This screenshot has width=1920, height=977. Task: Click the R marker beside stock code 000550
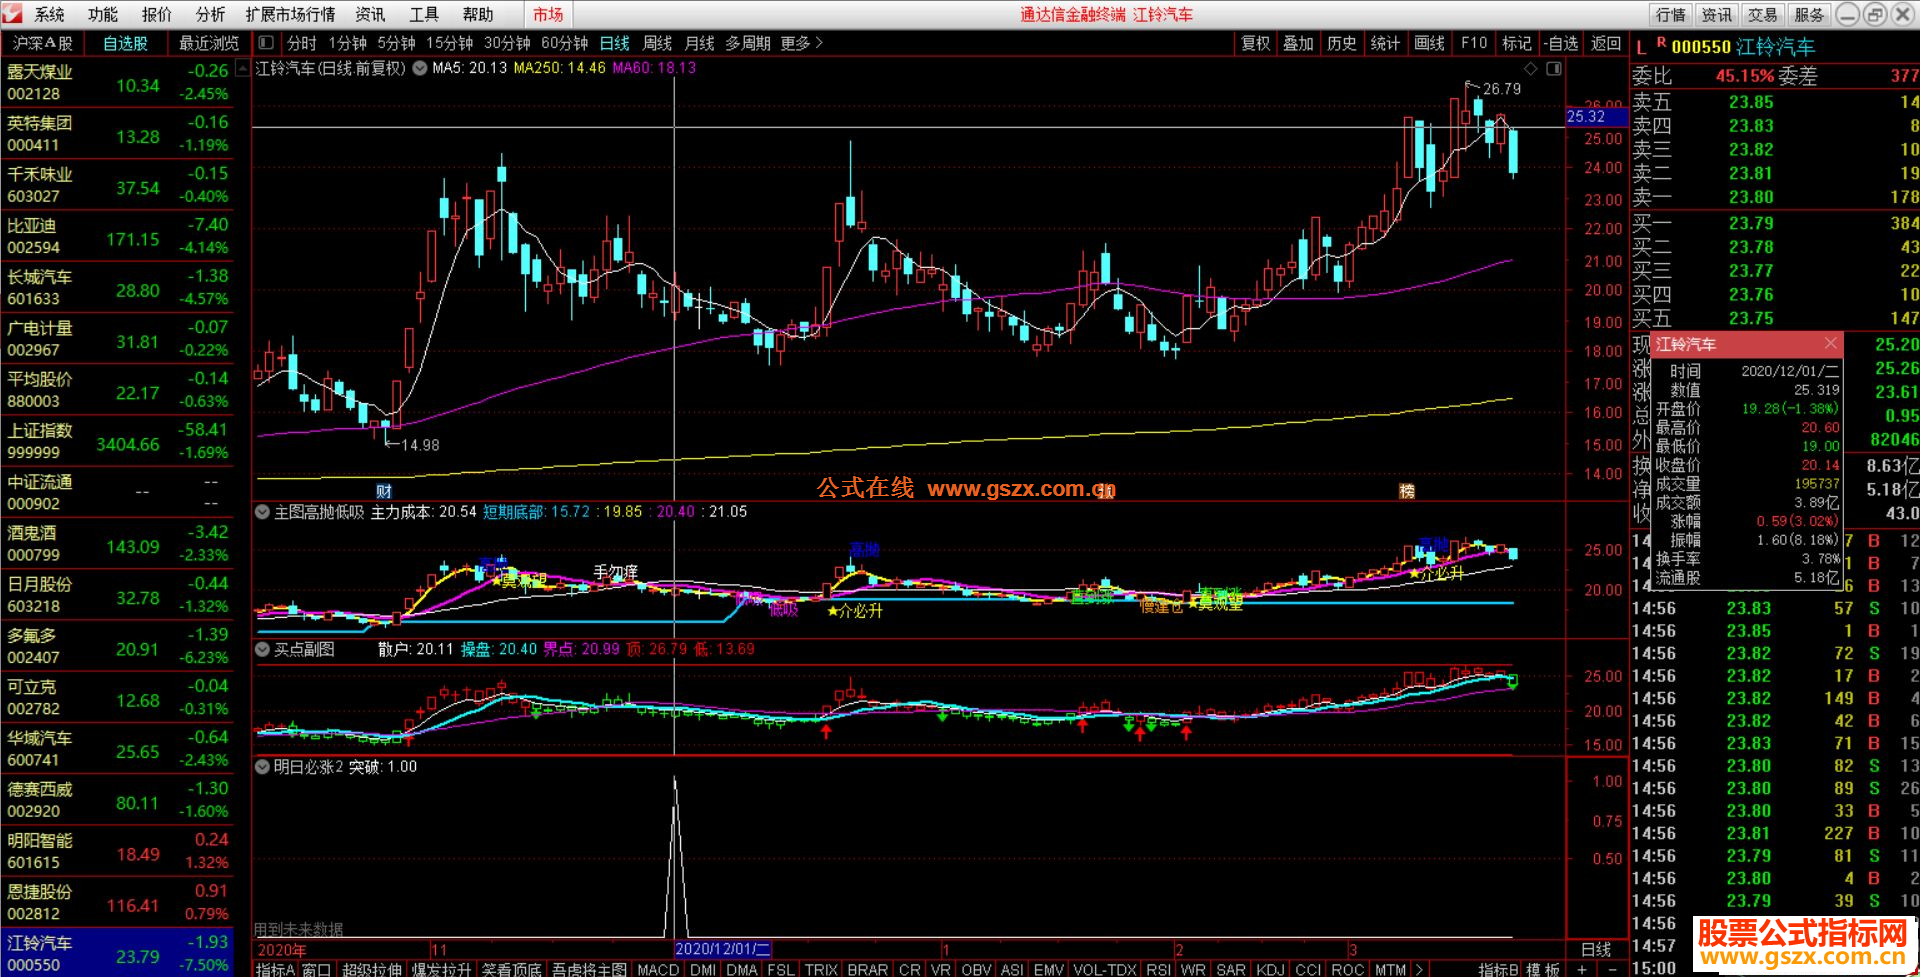pyautogui.click(x=1661, y=43)
